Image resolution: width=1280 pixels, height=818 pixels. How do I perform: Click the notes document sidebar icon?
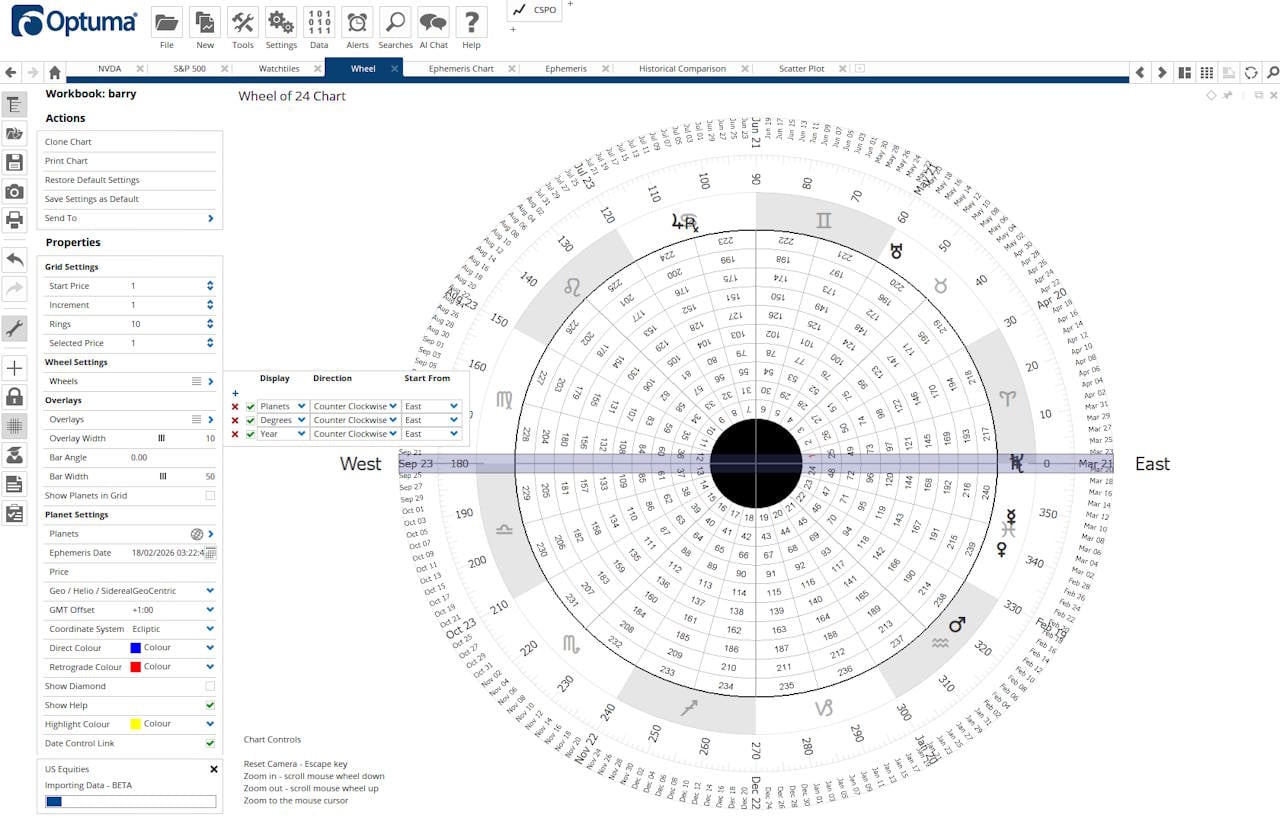pos(14,484)
